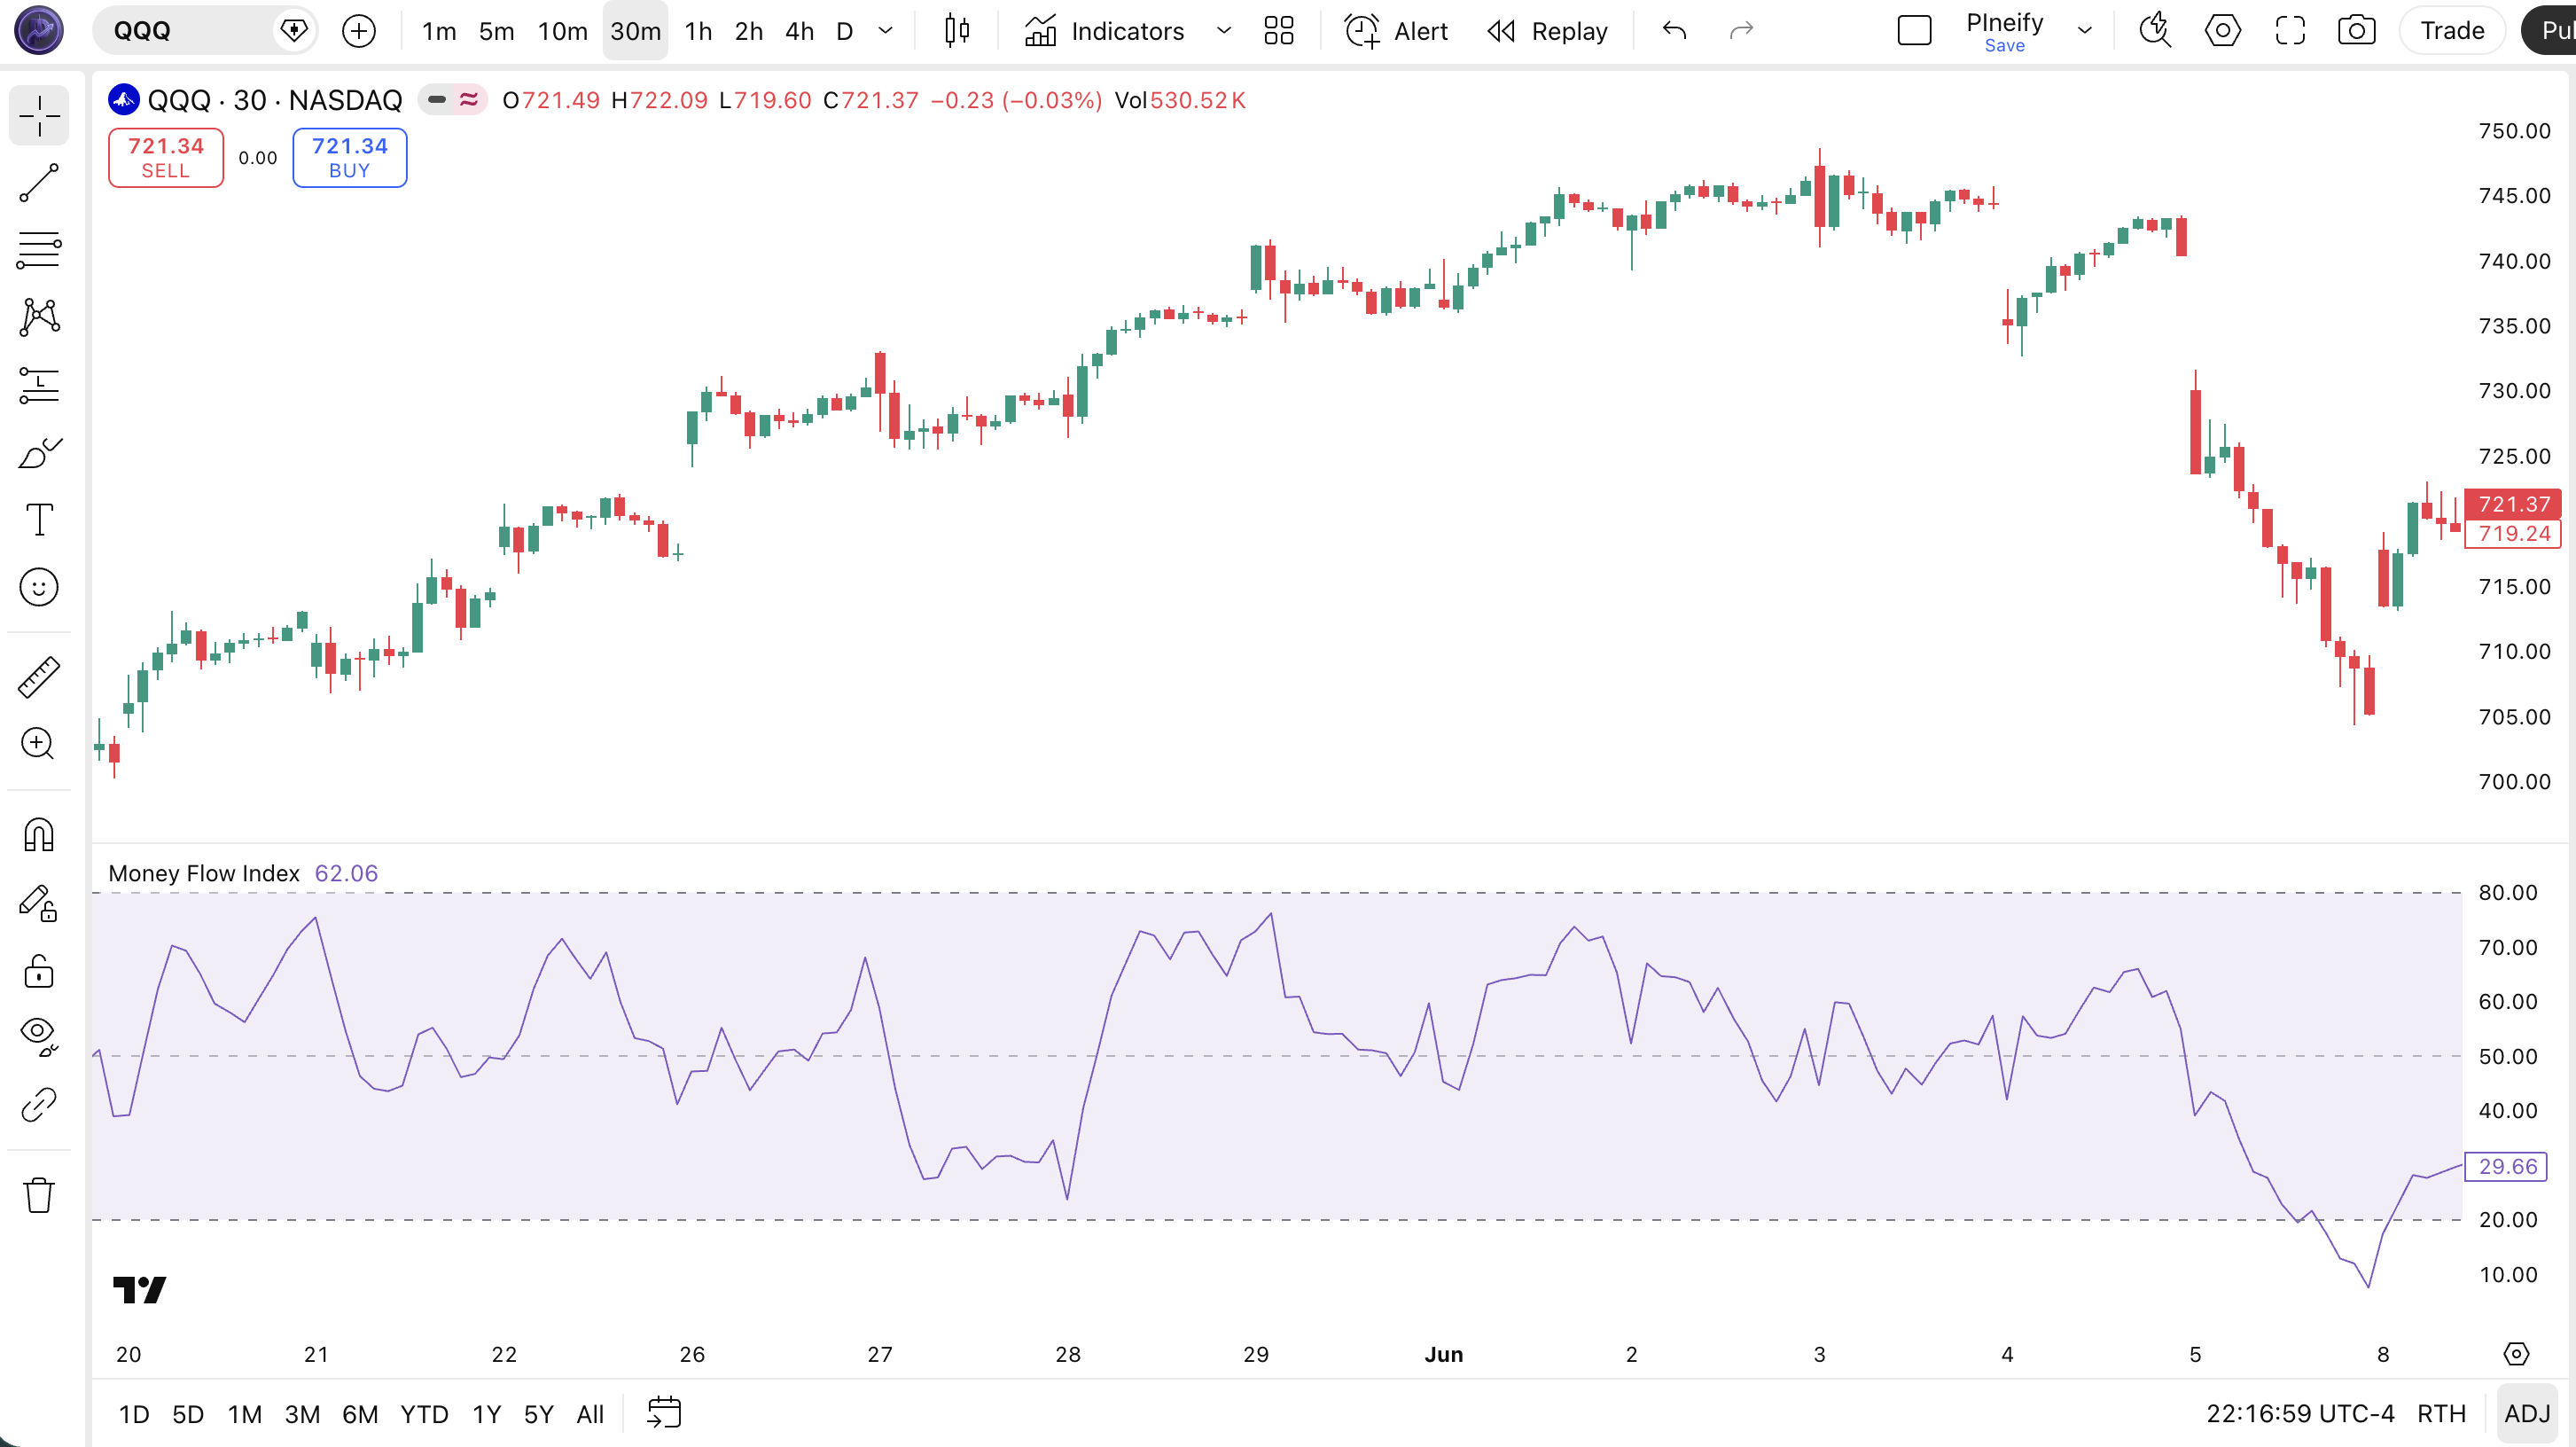Activate the zoom in tool

(39, 744)
